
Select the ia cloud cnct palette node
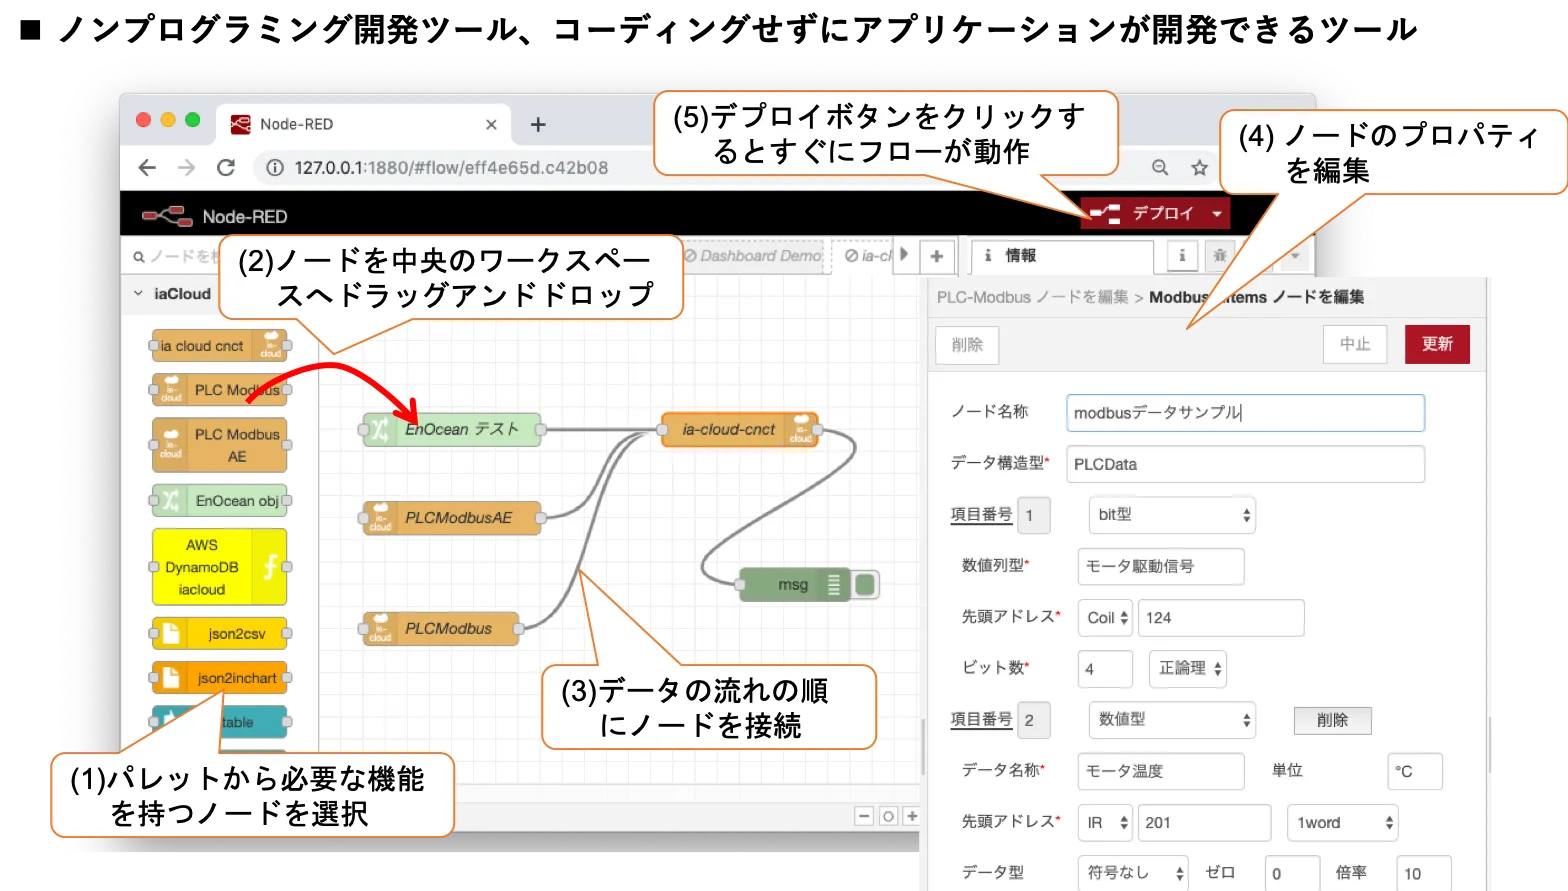(219, 346)
